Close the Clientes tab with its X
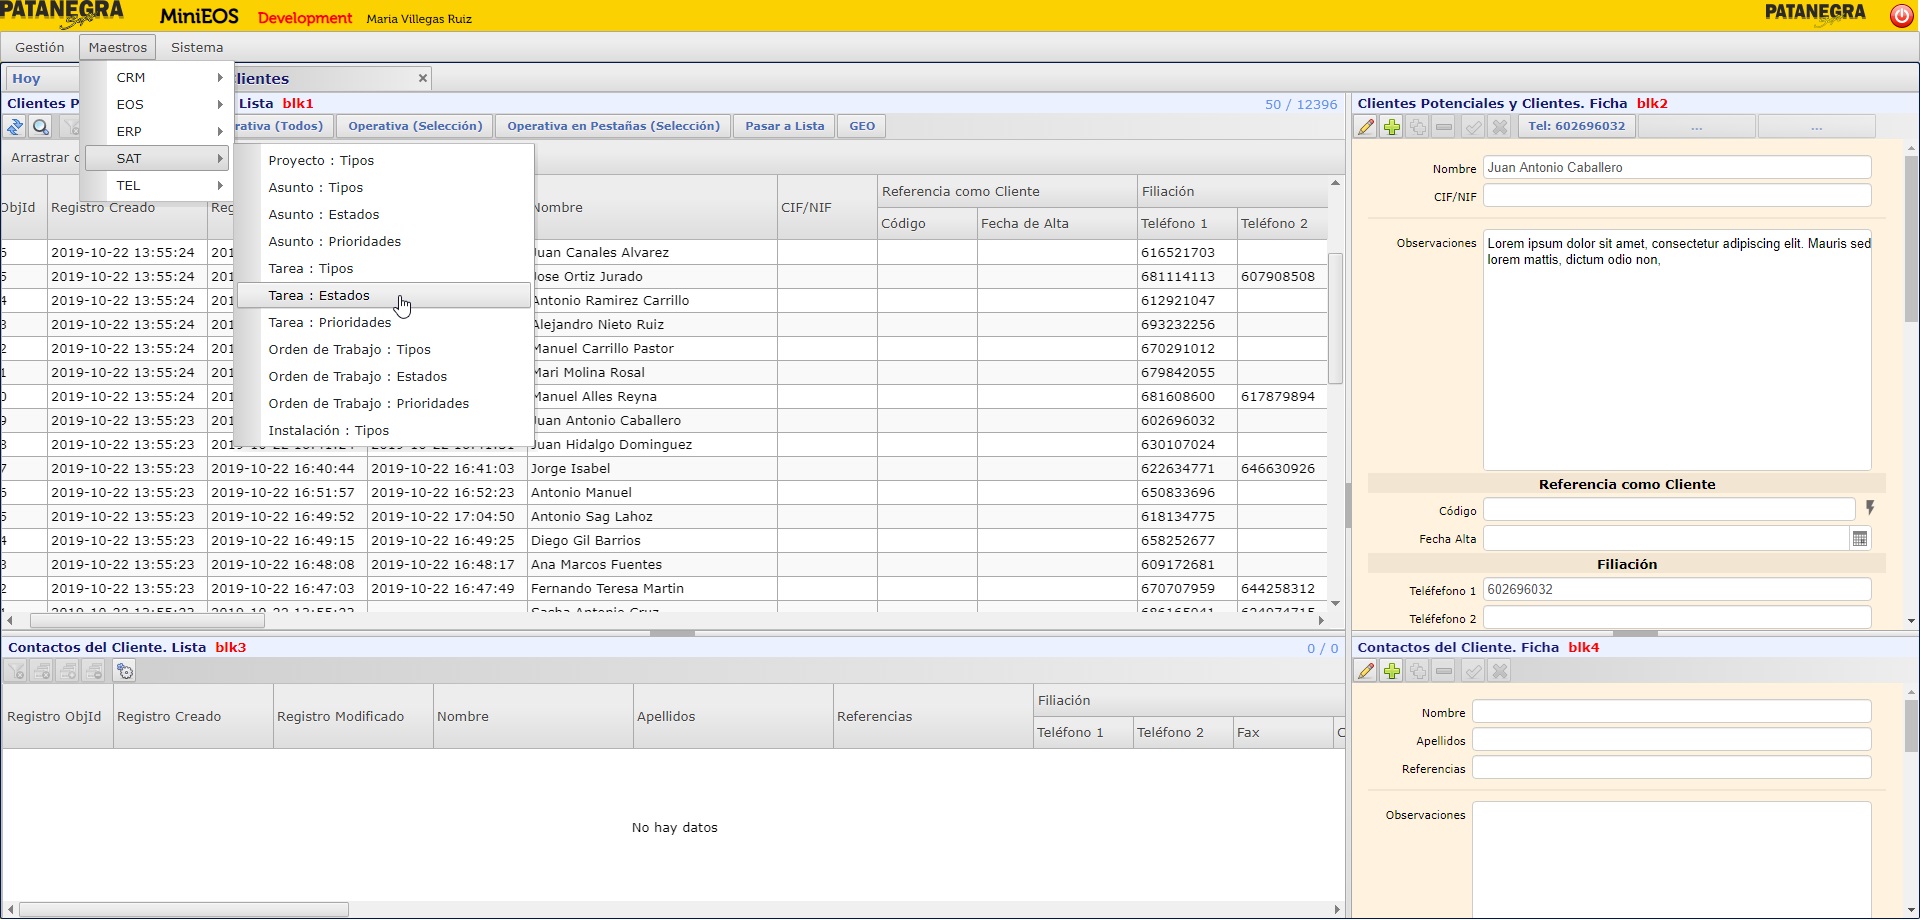Screen dimensions: 1920x920 click(423, 78)
